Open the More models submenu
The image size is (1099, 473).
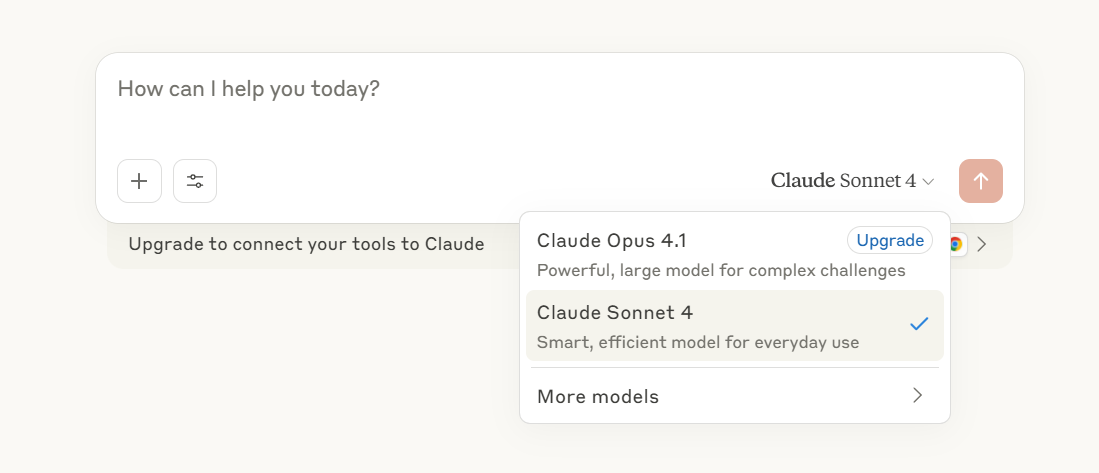point(735,396)
